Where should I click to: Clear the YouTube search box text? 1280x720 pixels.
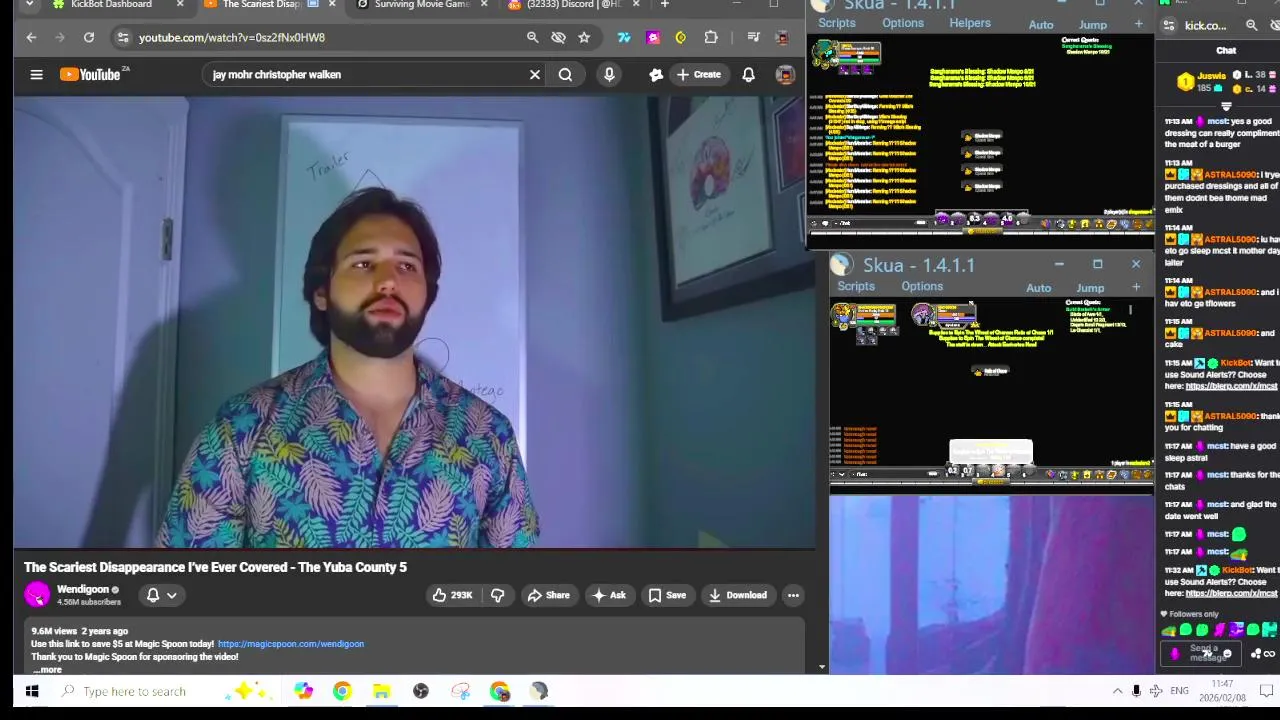[535, 74]
